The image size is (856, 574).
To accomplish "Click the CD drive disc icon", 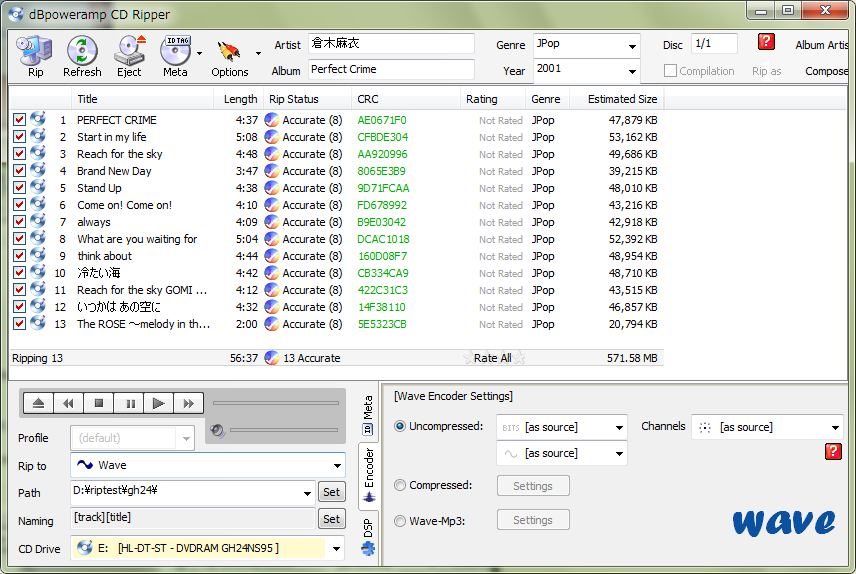I will pos(84,547).
